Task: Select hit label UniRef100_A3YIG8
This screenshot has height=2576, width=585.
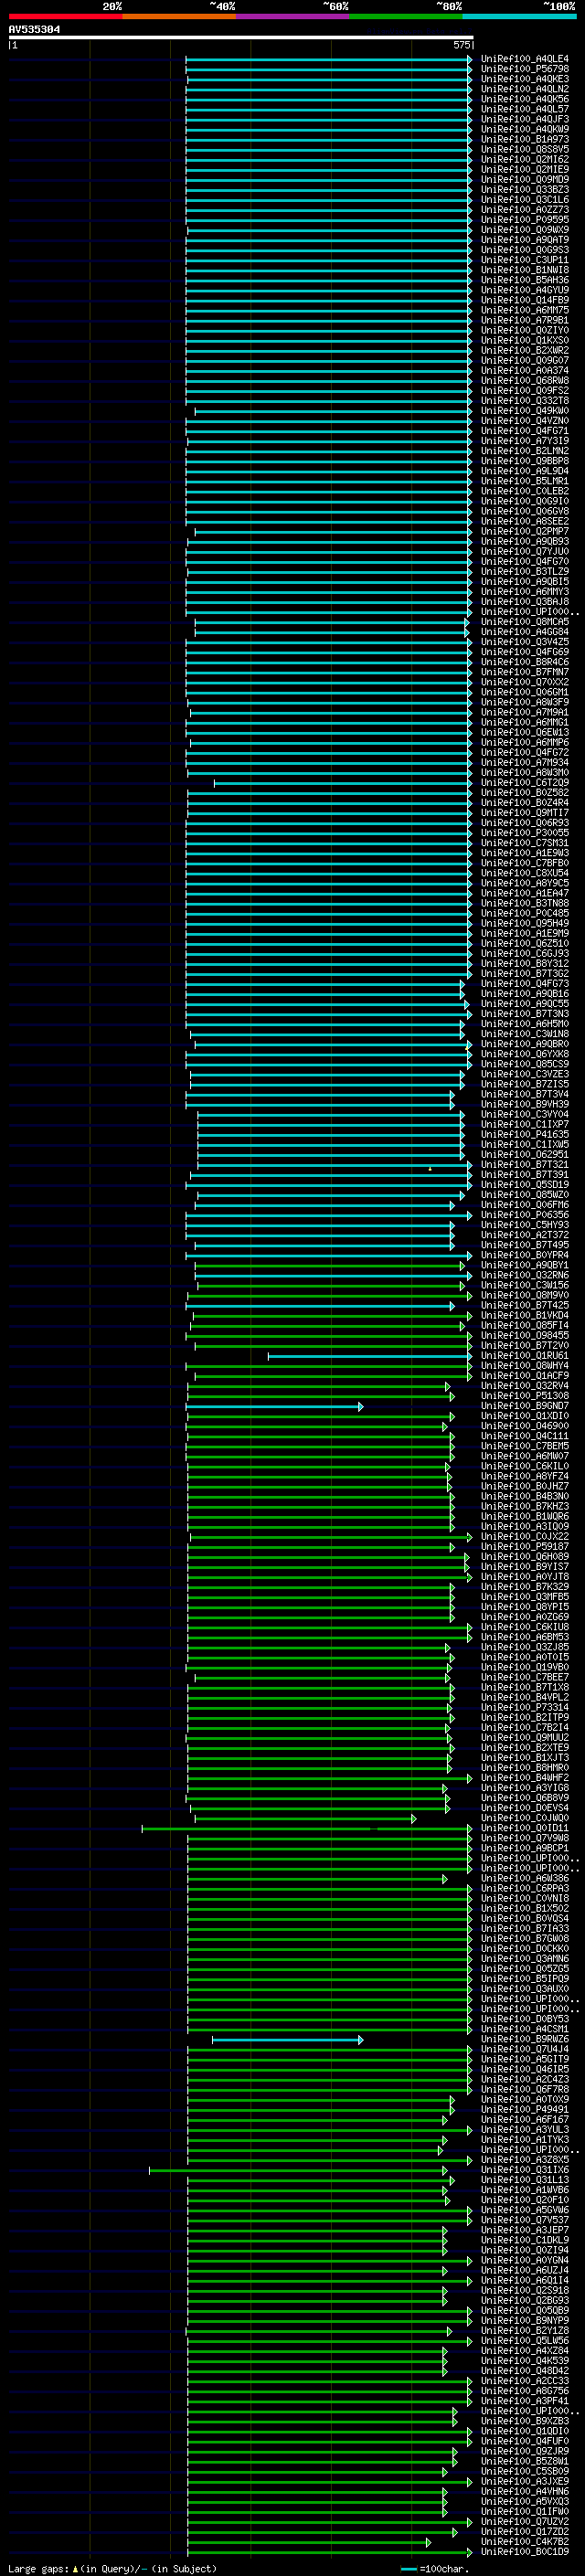Action: 524,1788
